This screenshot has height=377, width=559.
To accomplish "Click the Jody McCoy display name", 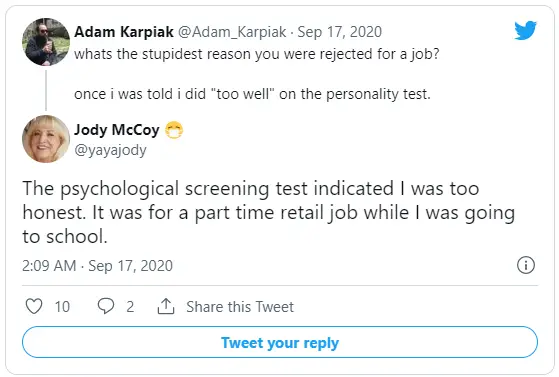I will pos(117,130).
